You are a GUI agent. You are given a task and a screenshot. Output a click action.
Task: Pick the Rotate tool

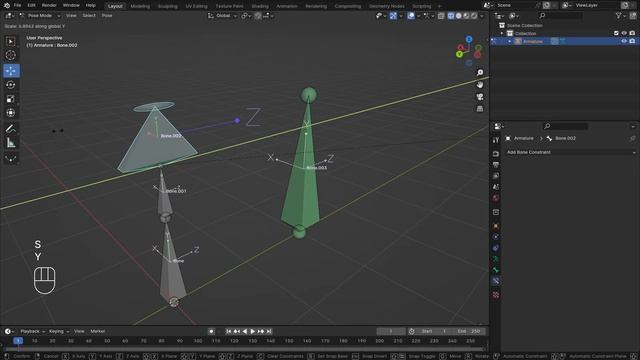click(11, 85)
